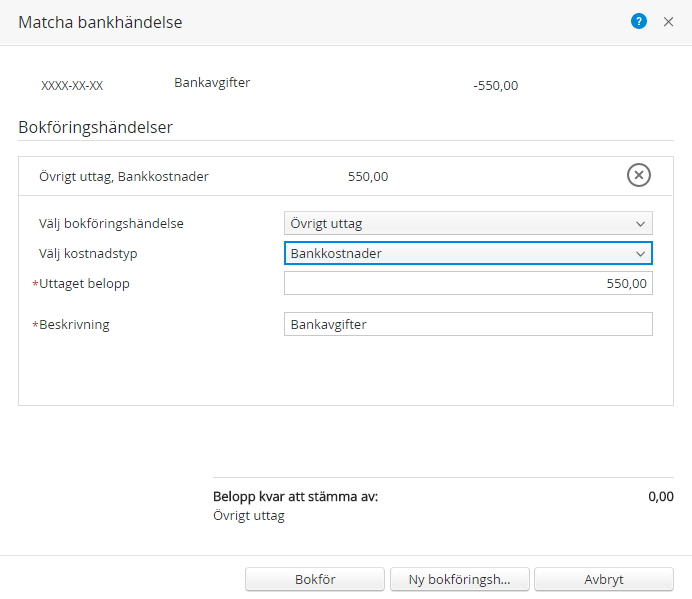Click the Välj kostnadstyp field label
692x599 pixels.
click(88, 254)
